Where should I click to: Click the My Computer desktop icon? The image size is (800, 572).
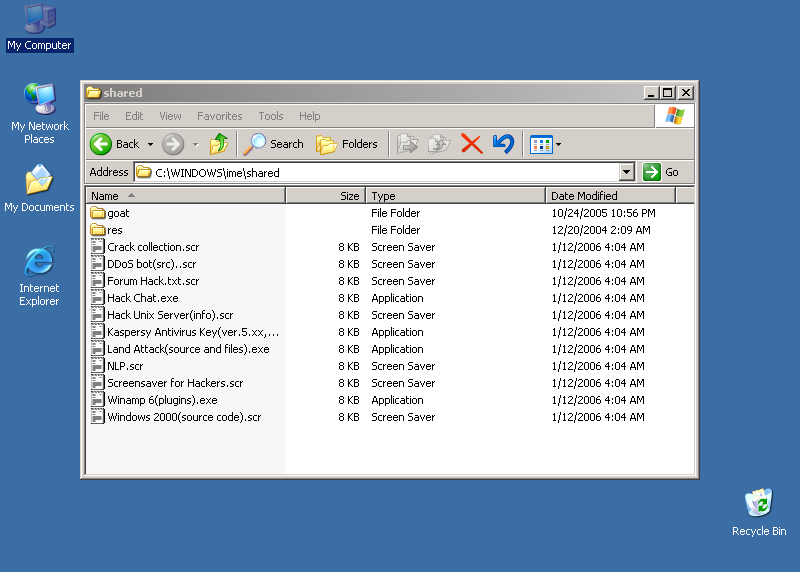40,18
